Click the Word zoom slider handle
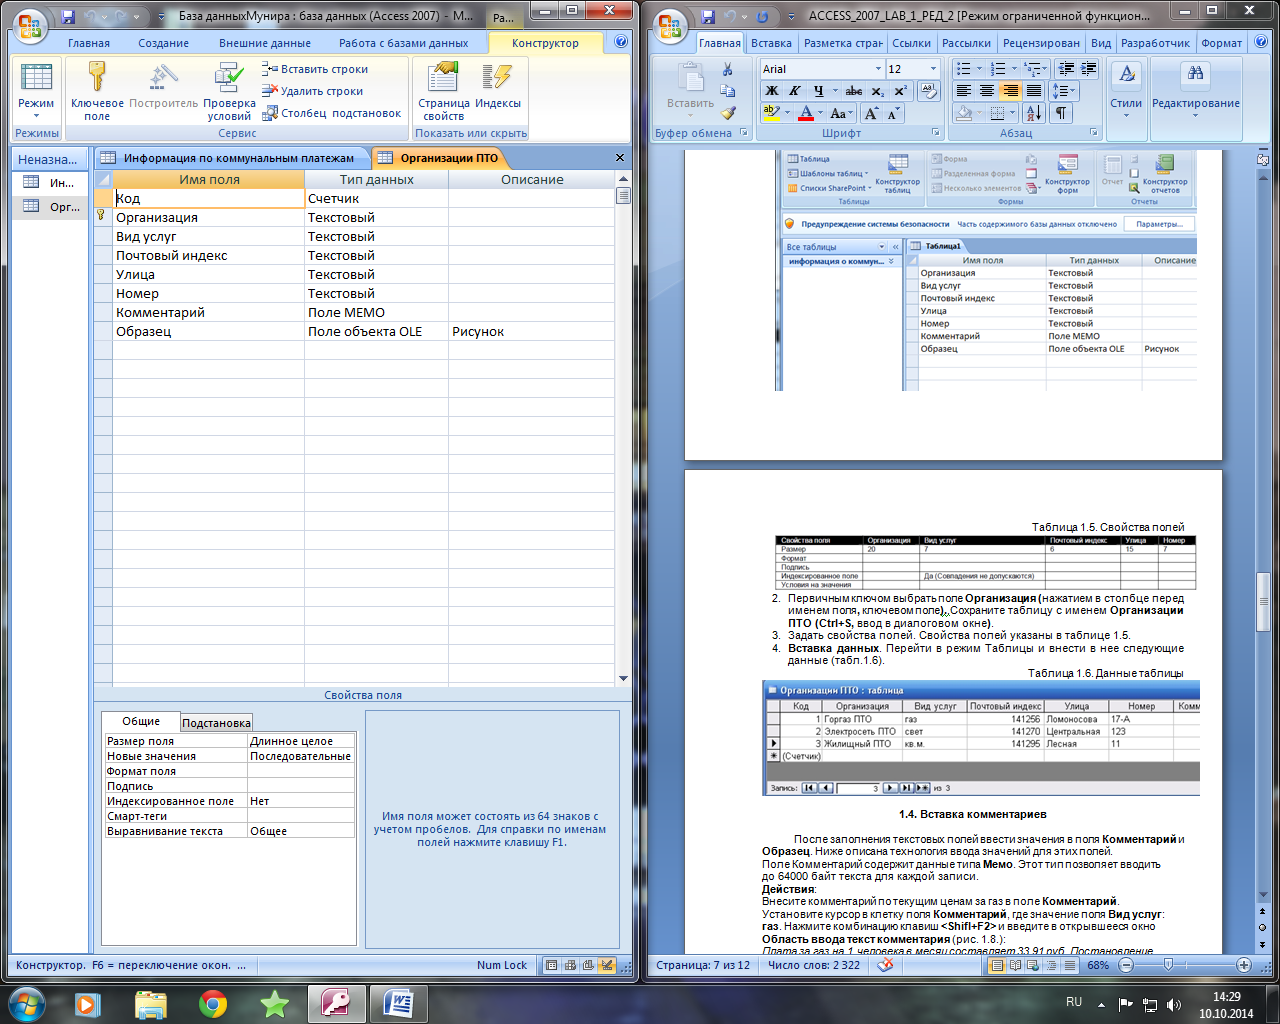 (x=1168, y=965)
